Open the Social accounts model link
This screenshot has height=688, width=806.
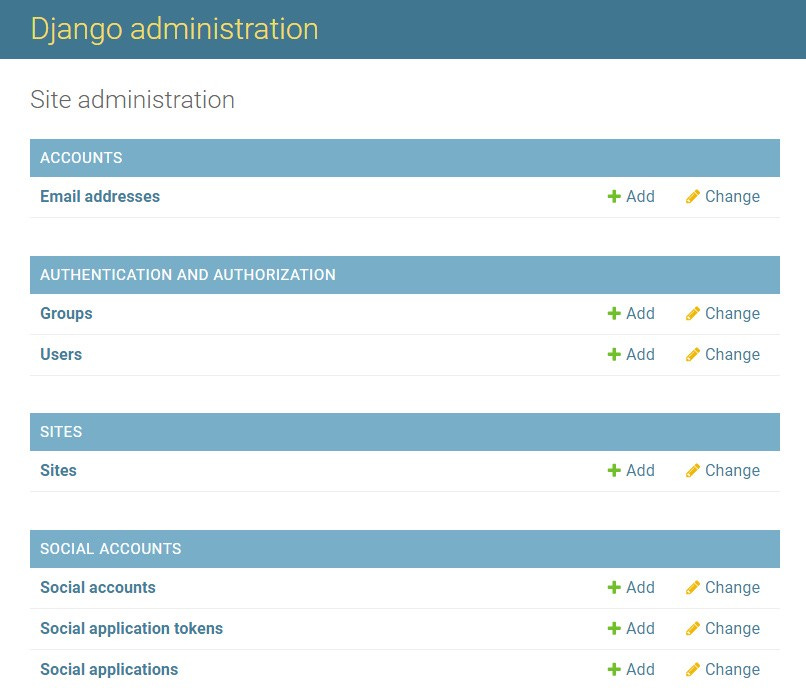pos(98,587)
